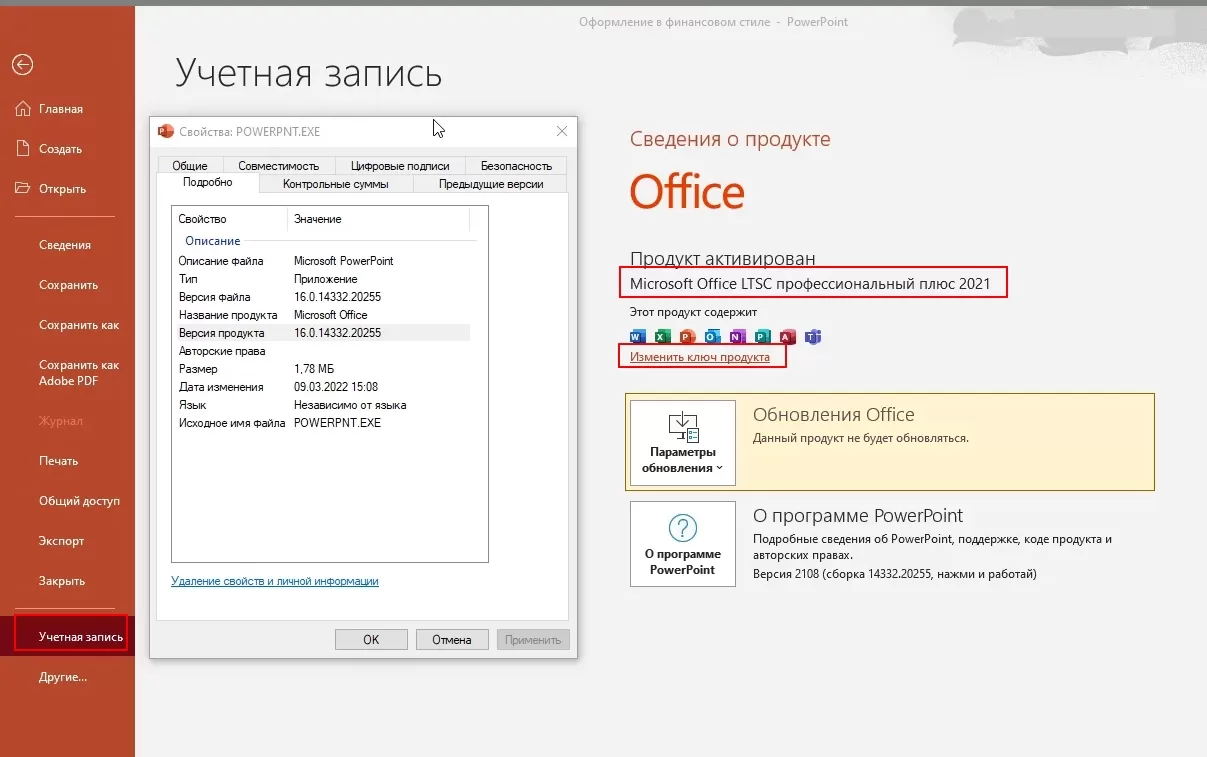Click the Outlook icon in product list
1207x757 pixels.
pyautogui.click(x=713, y=337)
